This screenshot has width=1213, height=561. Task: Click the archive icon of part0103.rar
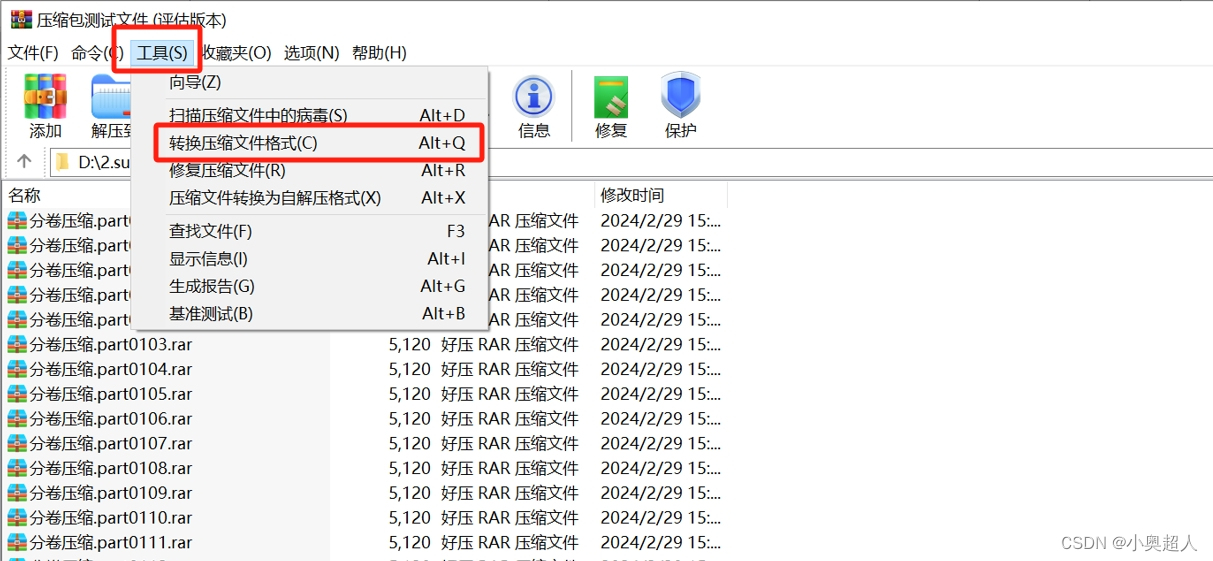pos(17,344)
